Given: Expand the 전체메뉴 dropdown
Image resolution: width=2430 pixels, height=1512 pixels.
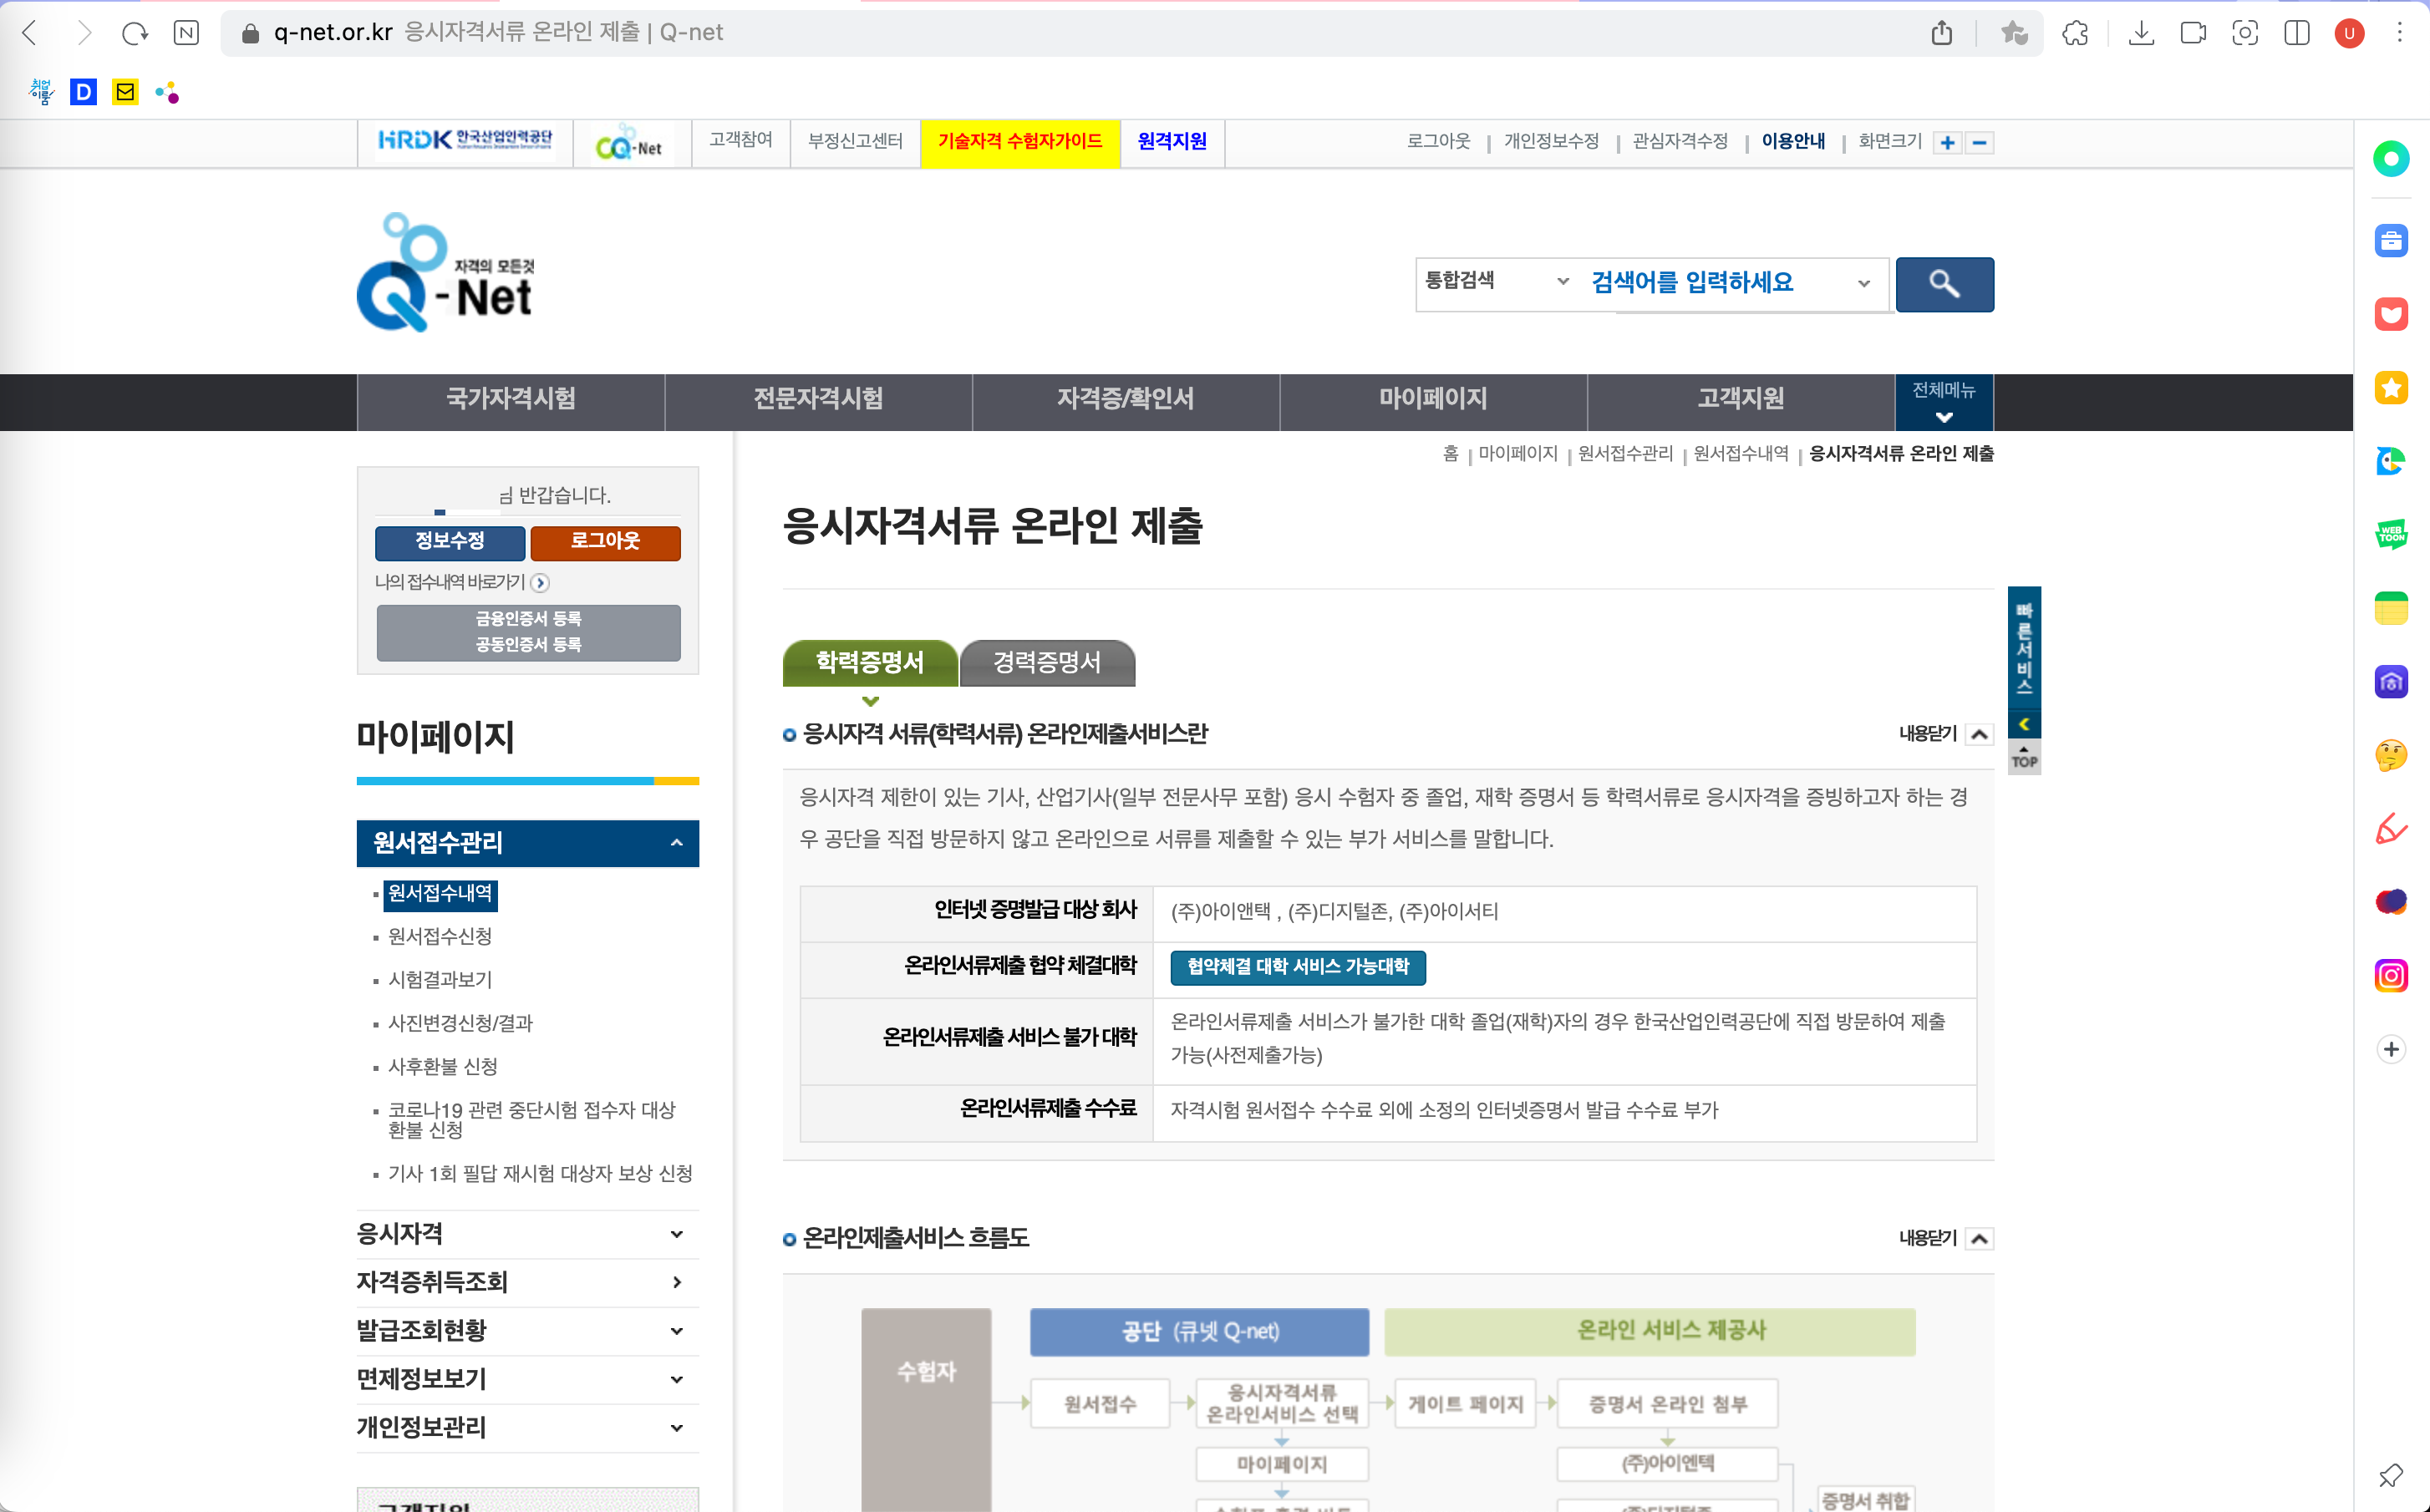Looking at the screenshot, I should pyautogui.click(x=1943, y=402).
